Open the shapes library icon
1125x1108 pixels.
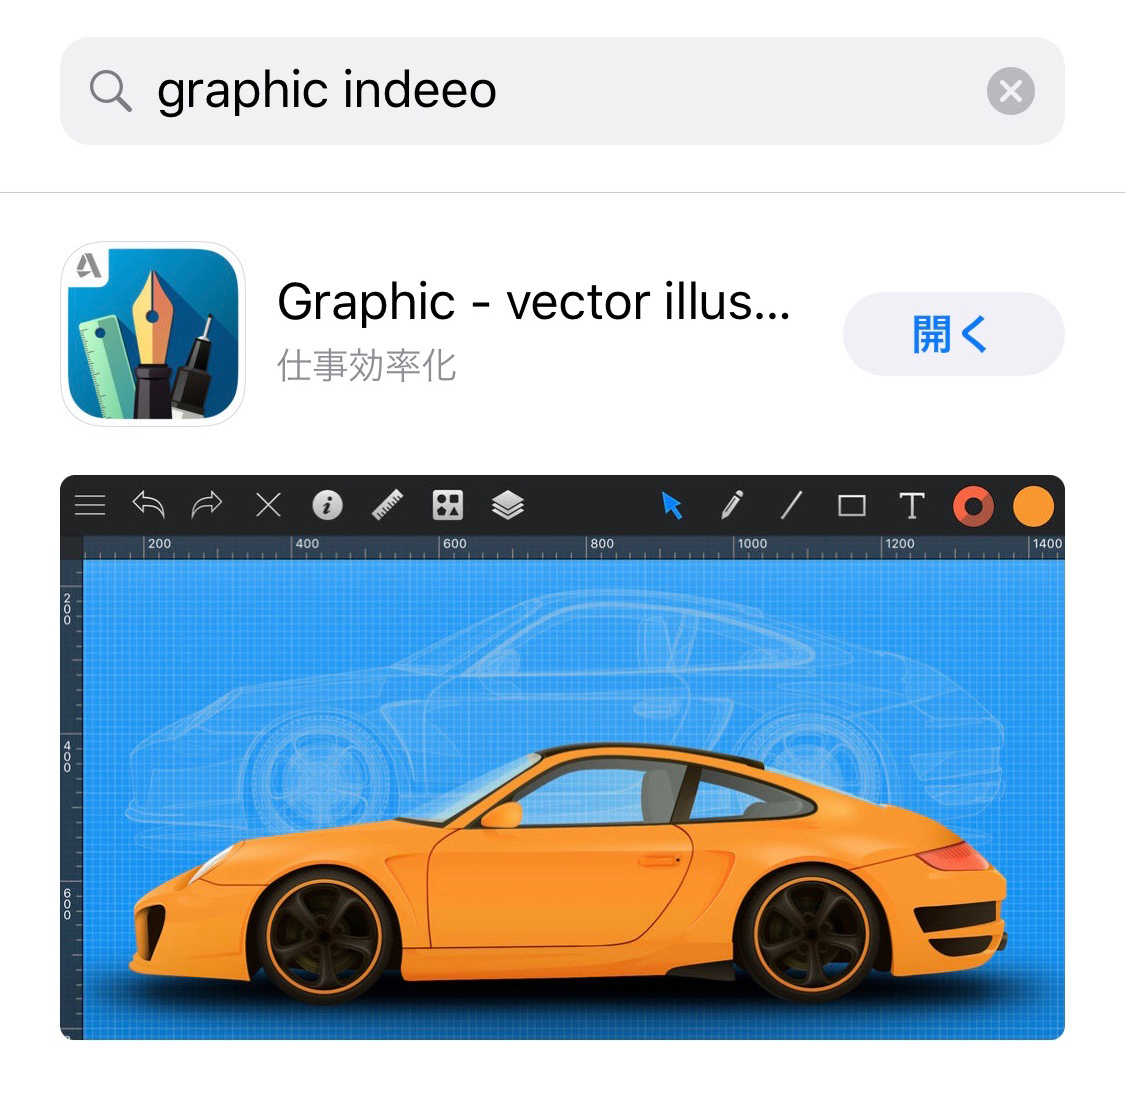click(x=448, y=505)
